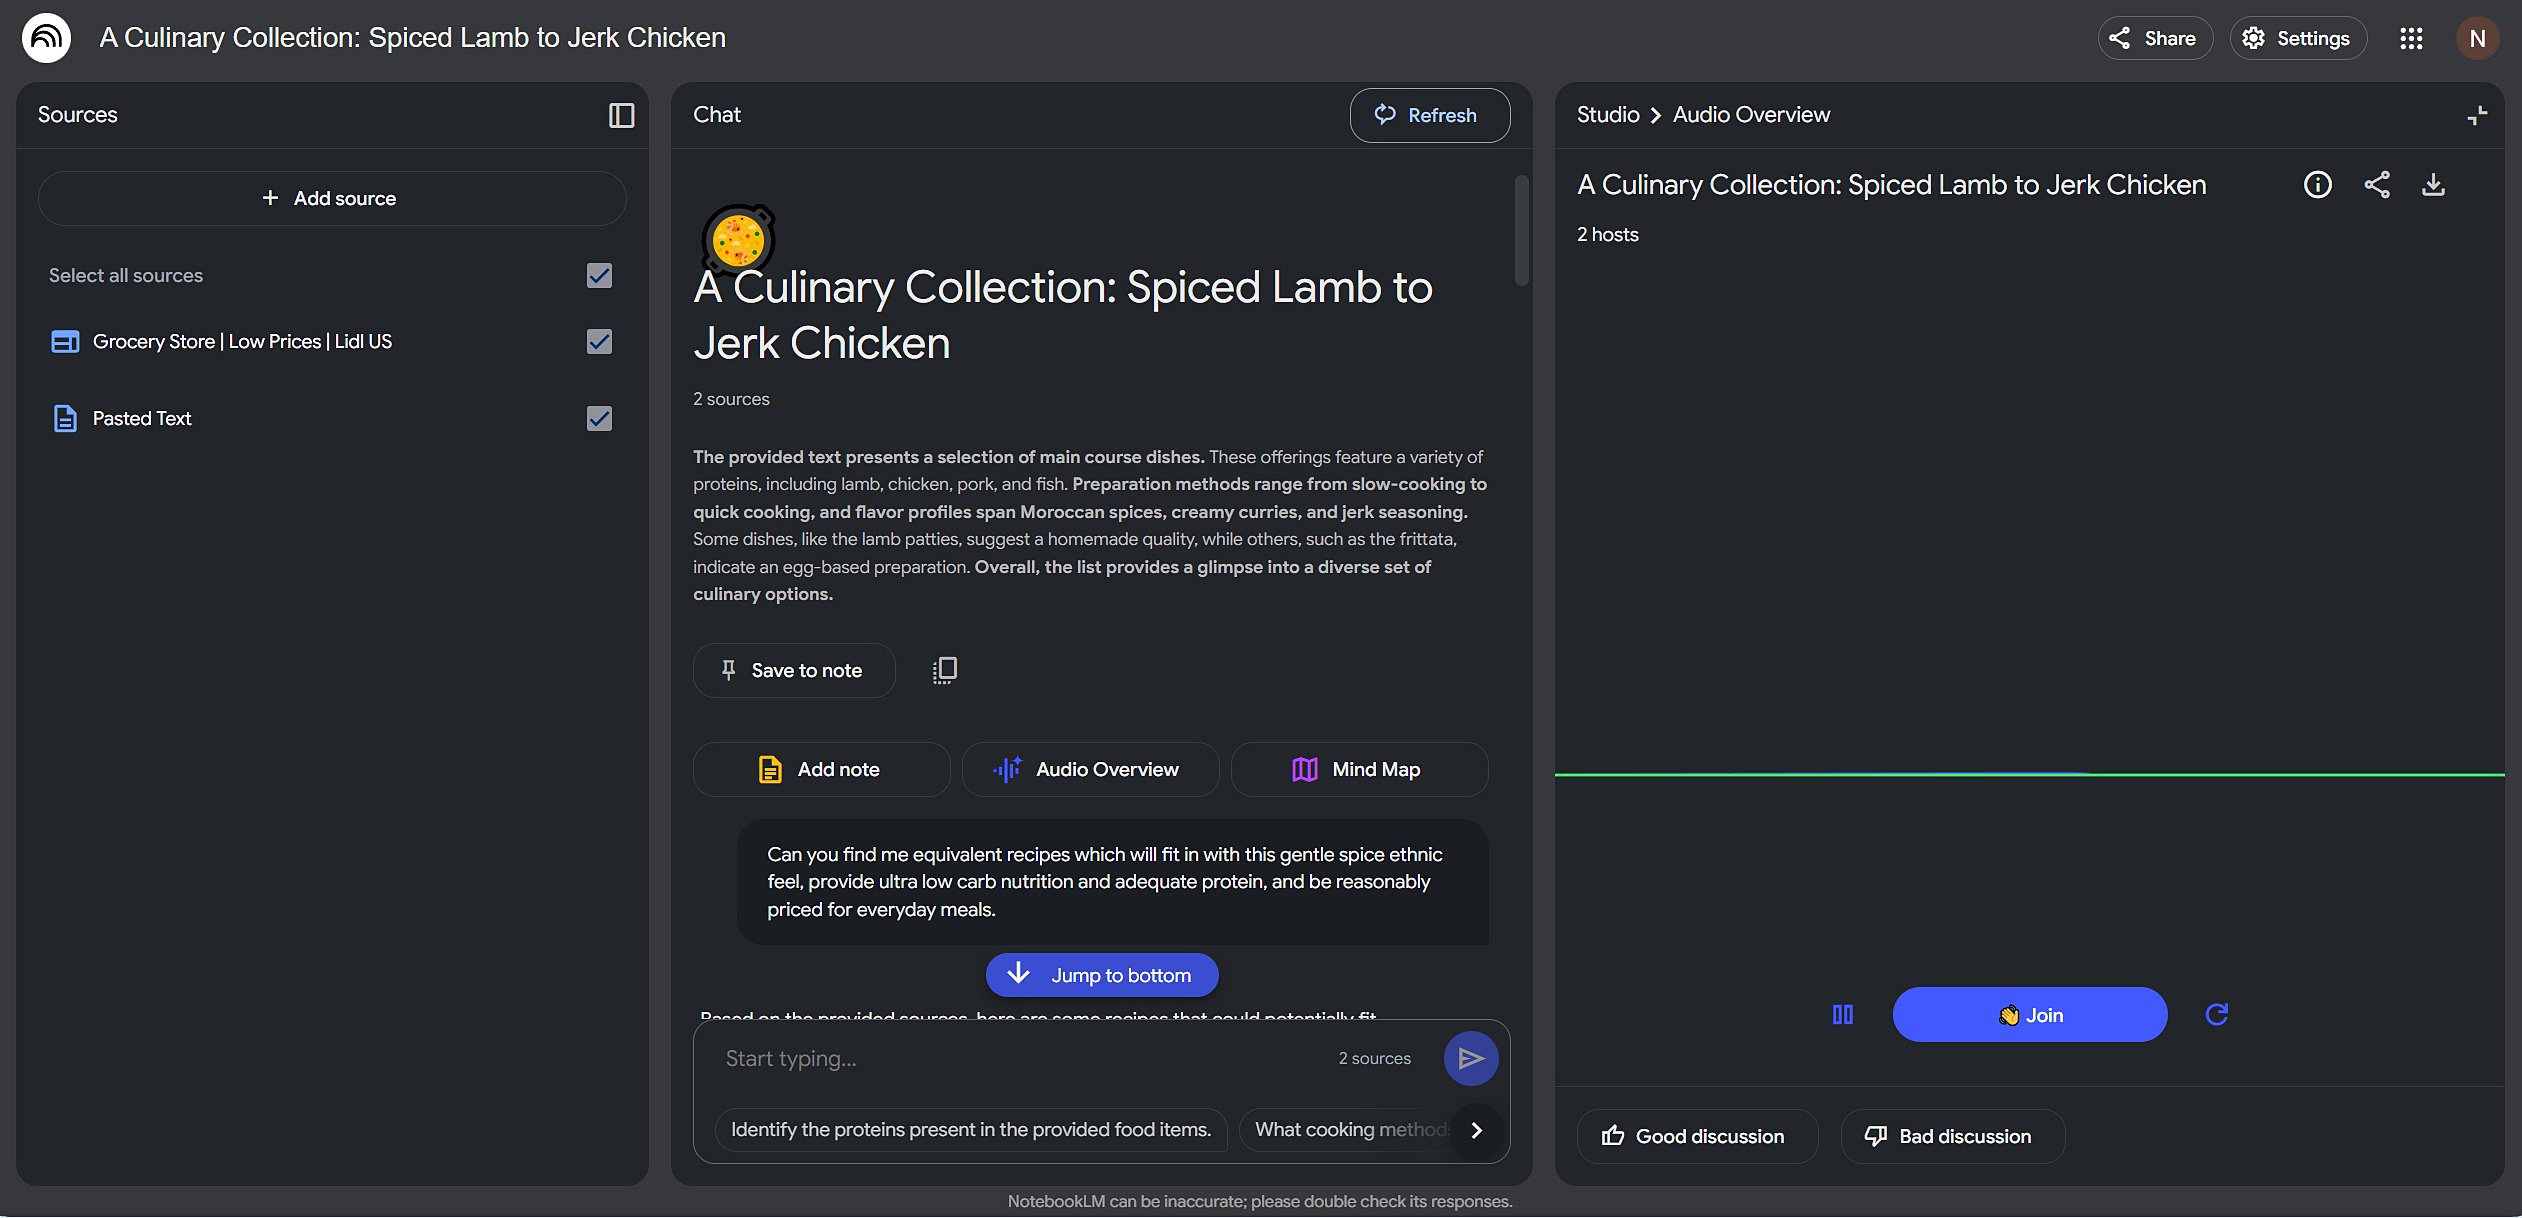The image size is (2522, 1218).
Task: Open Settings menu
Action: (x=2297, y=39)
